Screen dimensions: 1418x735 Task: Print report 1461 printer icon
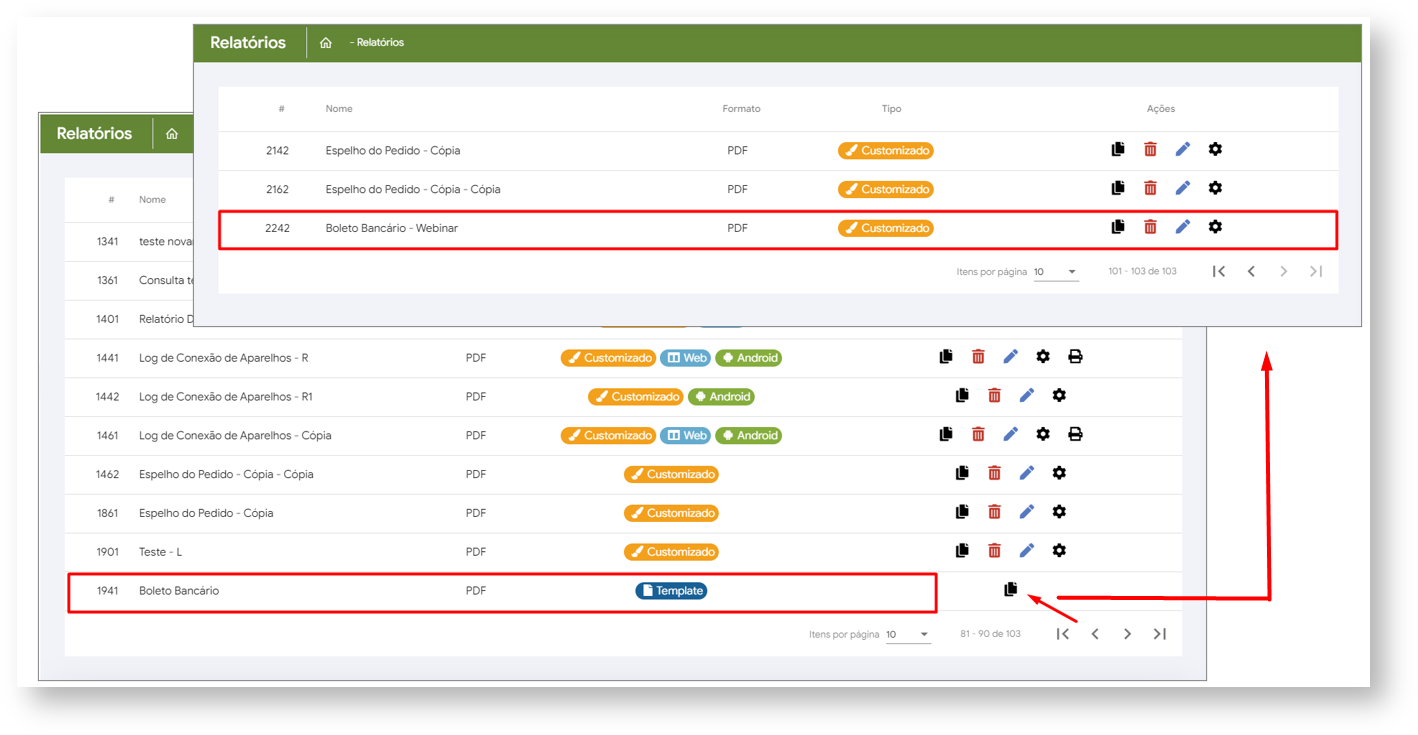(x=1075, y=435)
